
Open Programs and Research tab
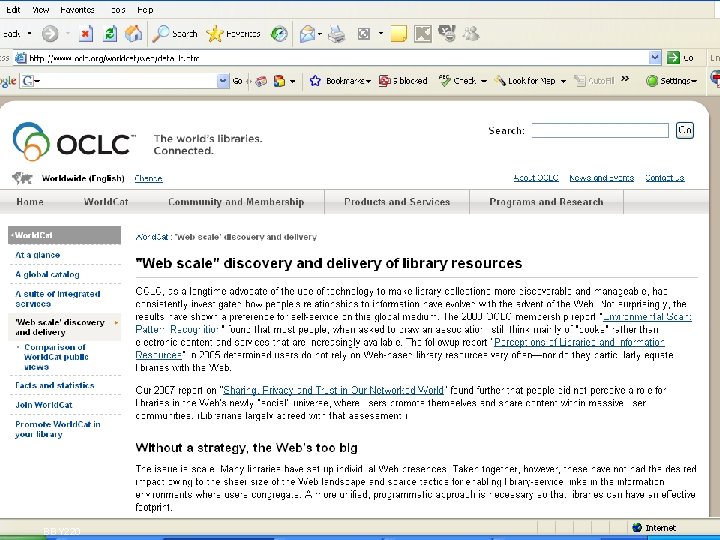[x=546, y=202]
